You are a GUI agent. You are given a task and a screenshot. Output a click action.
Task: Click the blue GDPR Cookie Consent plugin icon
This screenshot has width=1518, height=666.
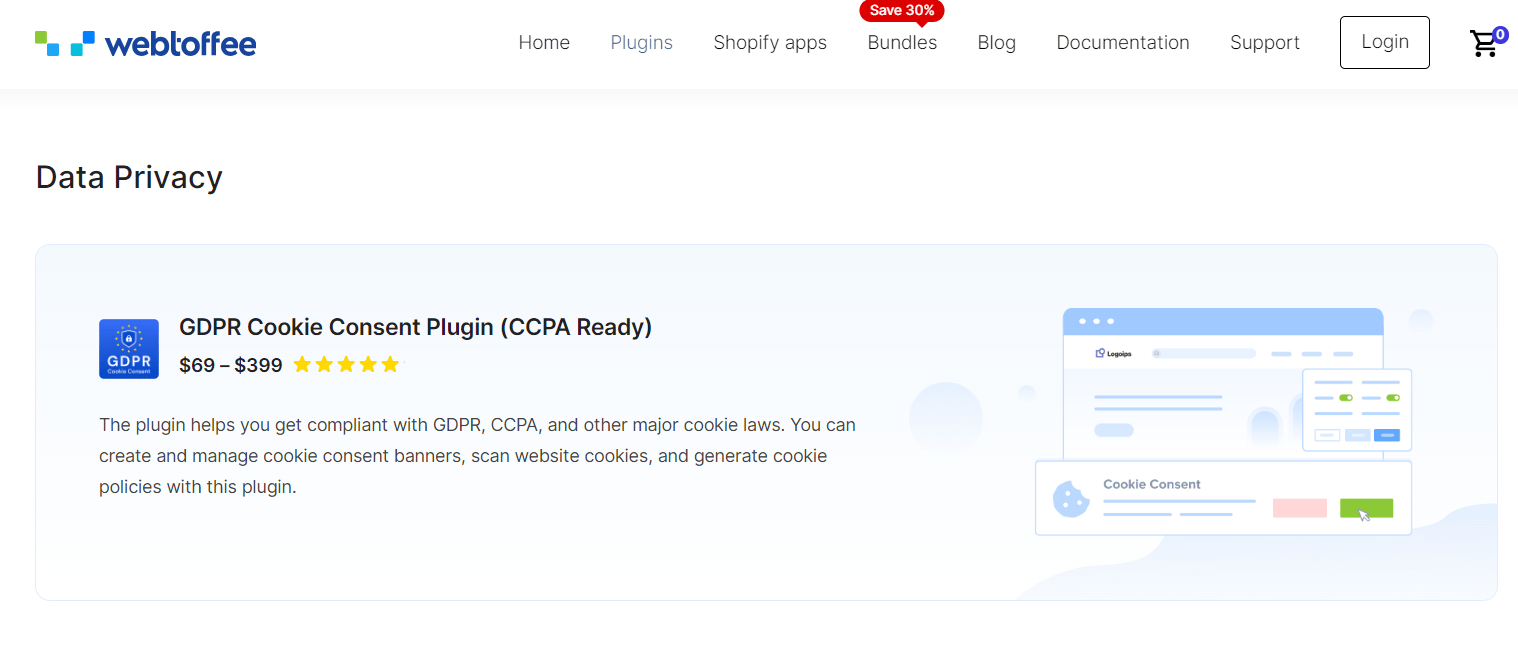pos(129,349)
